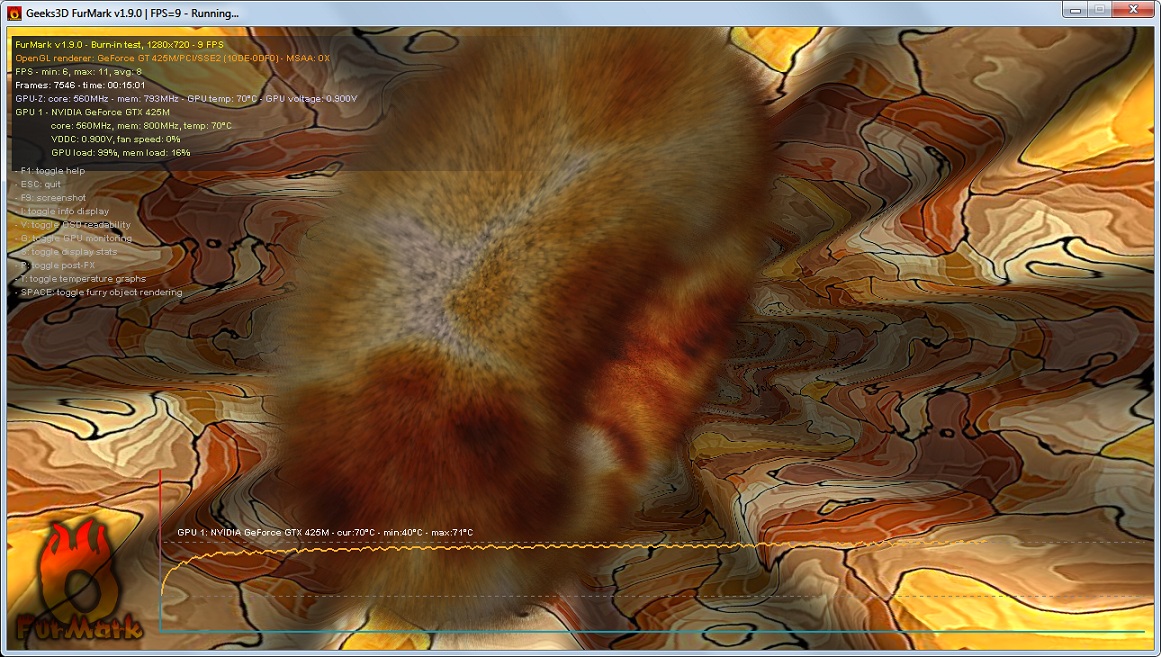
Task: Click the FurMark flame icon in title bar
Action: [x=13, y=13]
